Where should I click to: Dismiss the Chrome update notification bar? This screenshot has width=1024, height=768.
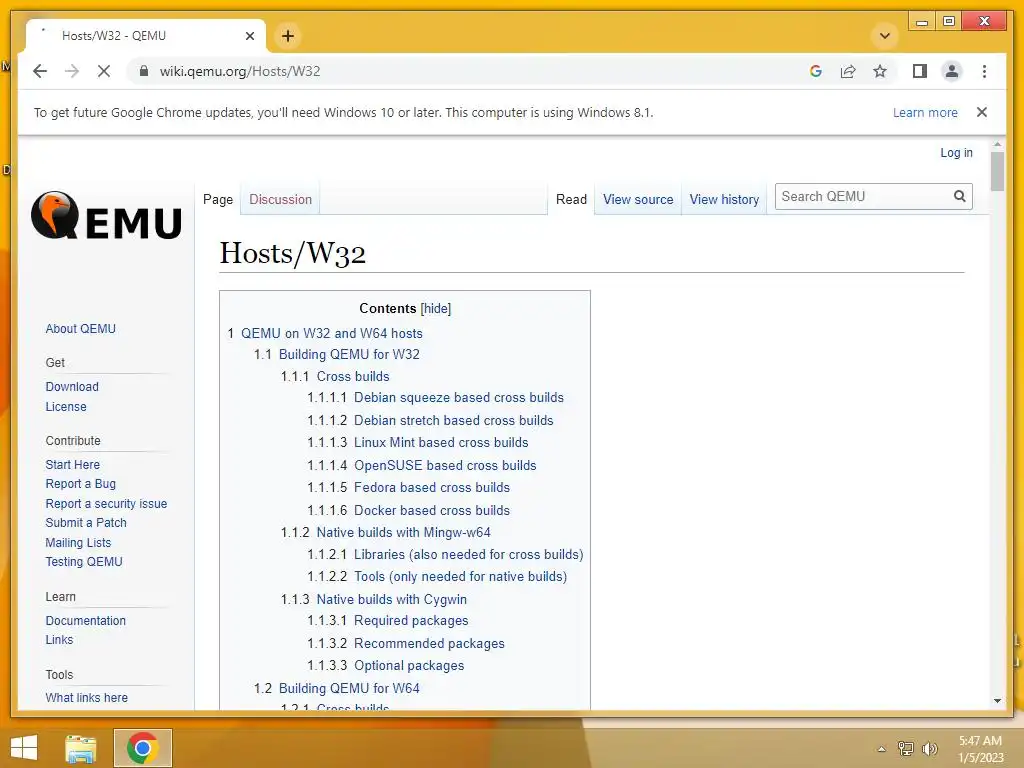pos(982,112)
